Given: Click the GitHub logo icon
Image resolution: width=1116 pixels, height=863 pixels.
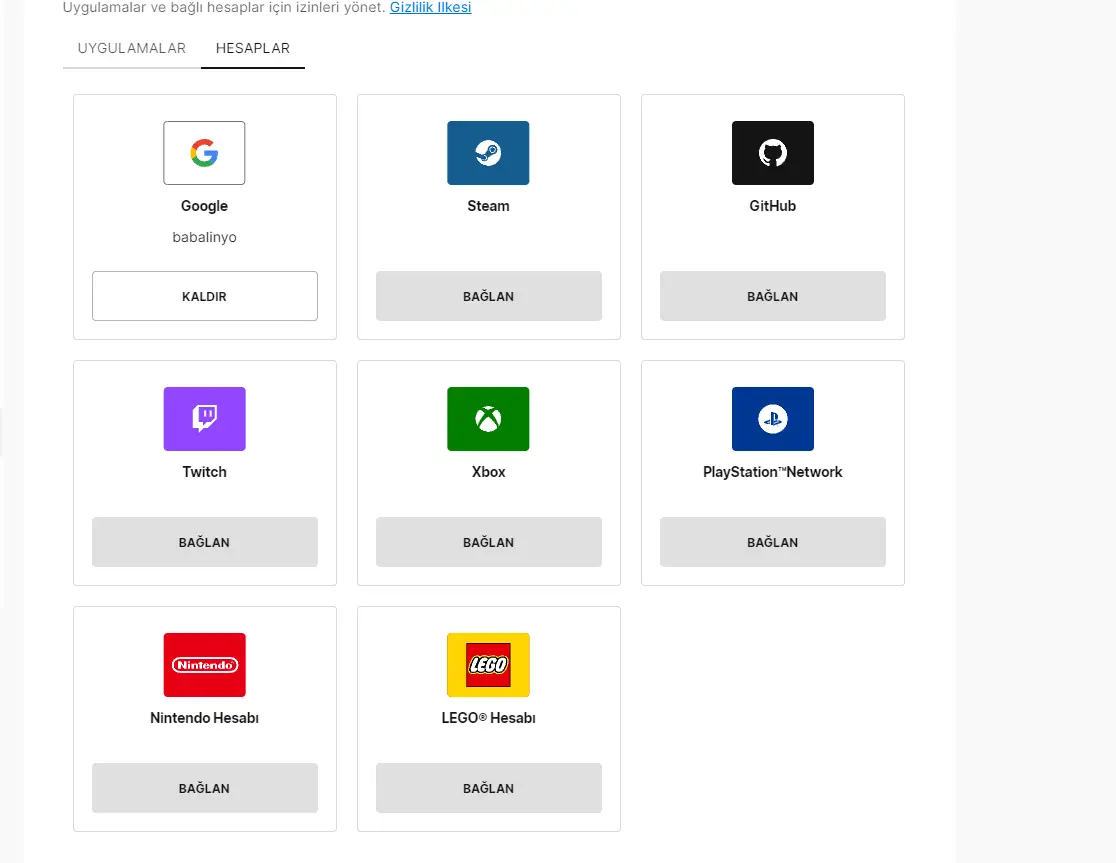Looking at the screenshot, I should (772, 153).
